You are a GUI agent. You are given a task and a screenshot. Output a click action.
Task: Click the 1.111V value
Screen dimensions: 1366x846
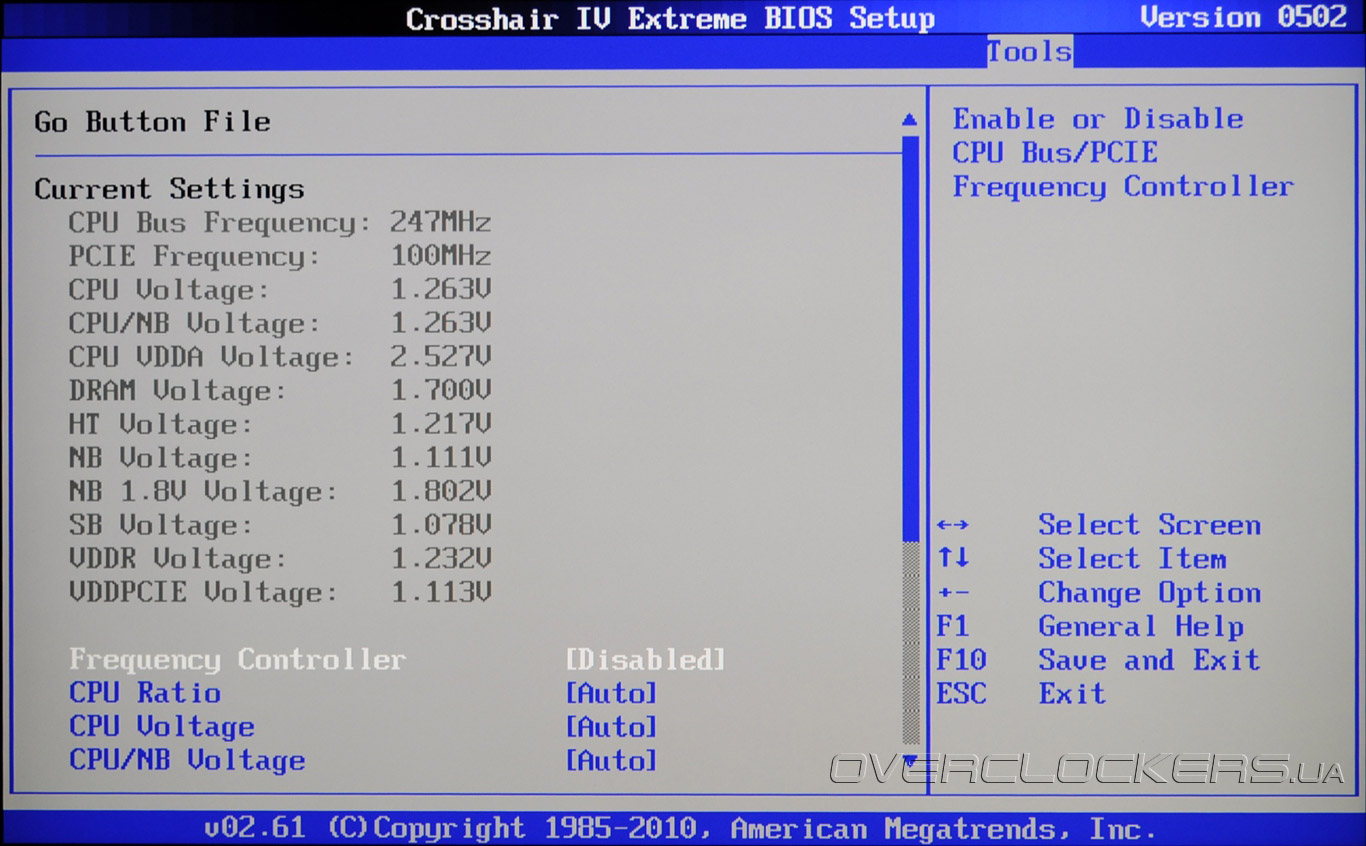point(441,459)
